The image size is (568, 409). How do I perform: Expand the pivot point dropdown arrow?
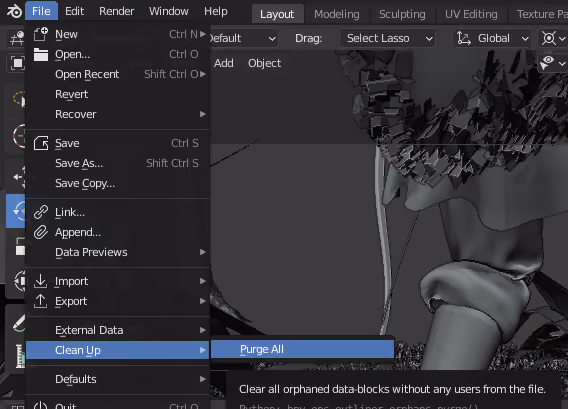(x=562, y=38)
